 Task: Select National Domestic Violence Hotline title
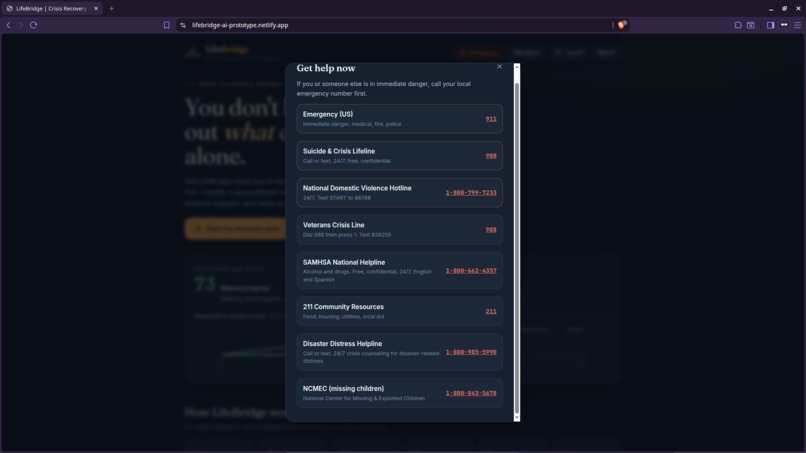(357, 188)
